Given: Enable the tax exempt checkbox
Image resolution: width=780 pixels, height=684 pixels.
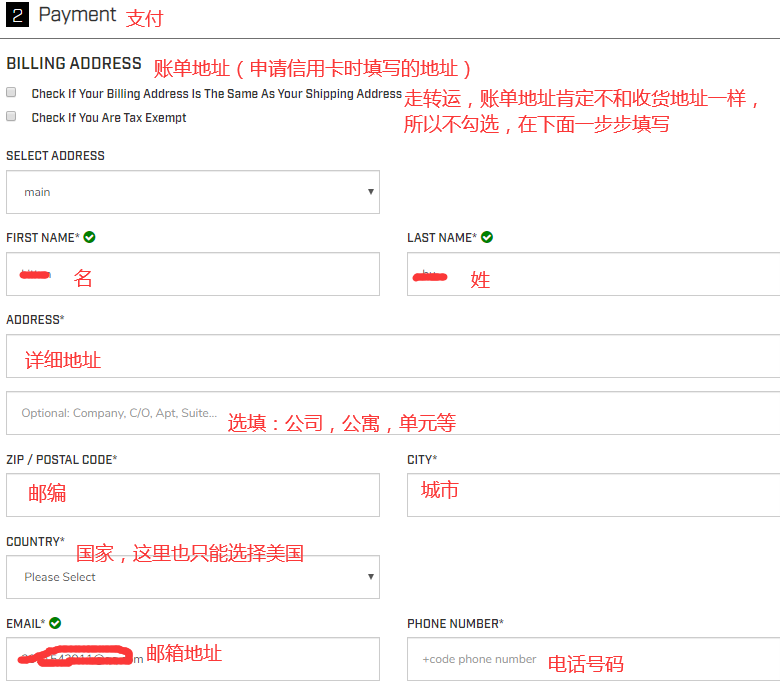Looking at the screenshot, I should [x=12, y=116].
